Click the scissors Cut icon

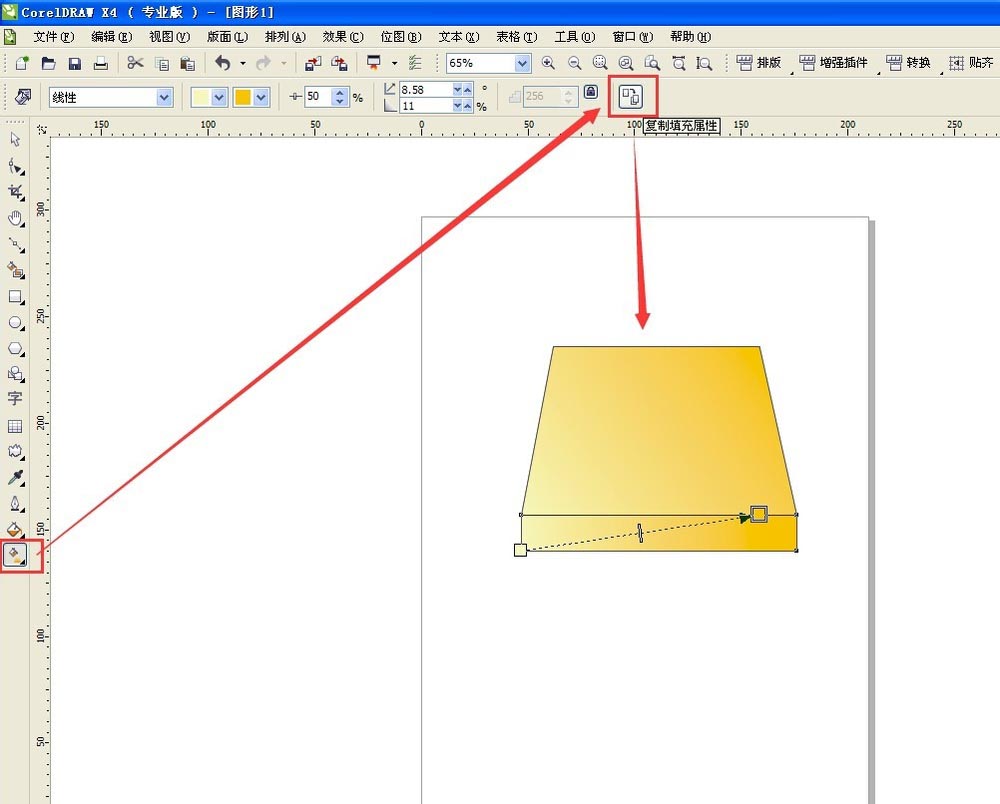pyautogui.click(x=135, y=63)
